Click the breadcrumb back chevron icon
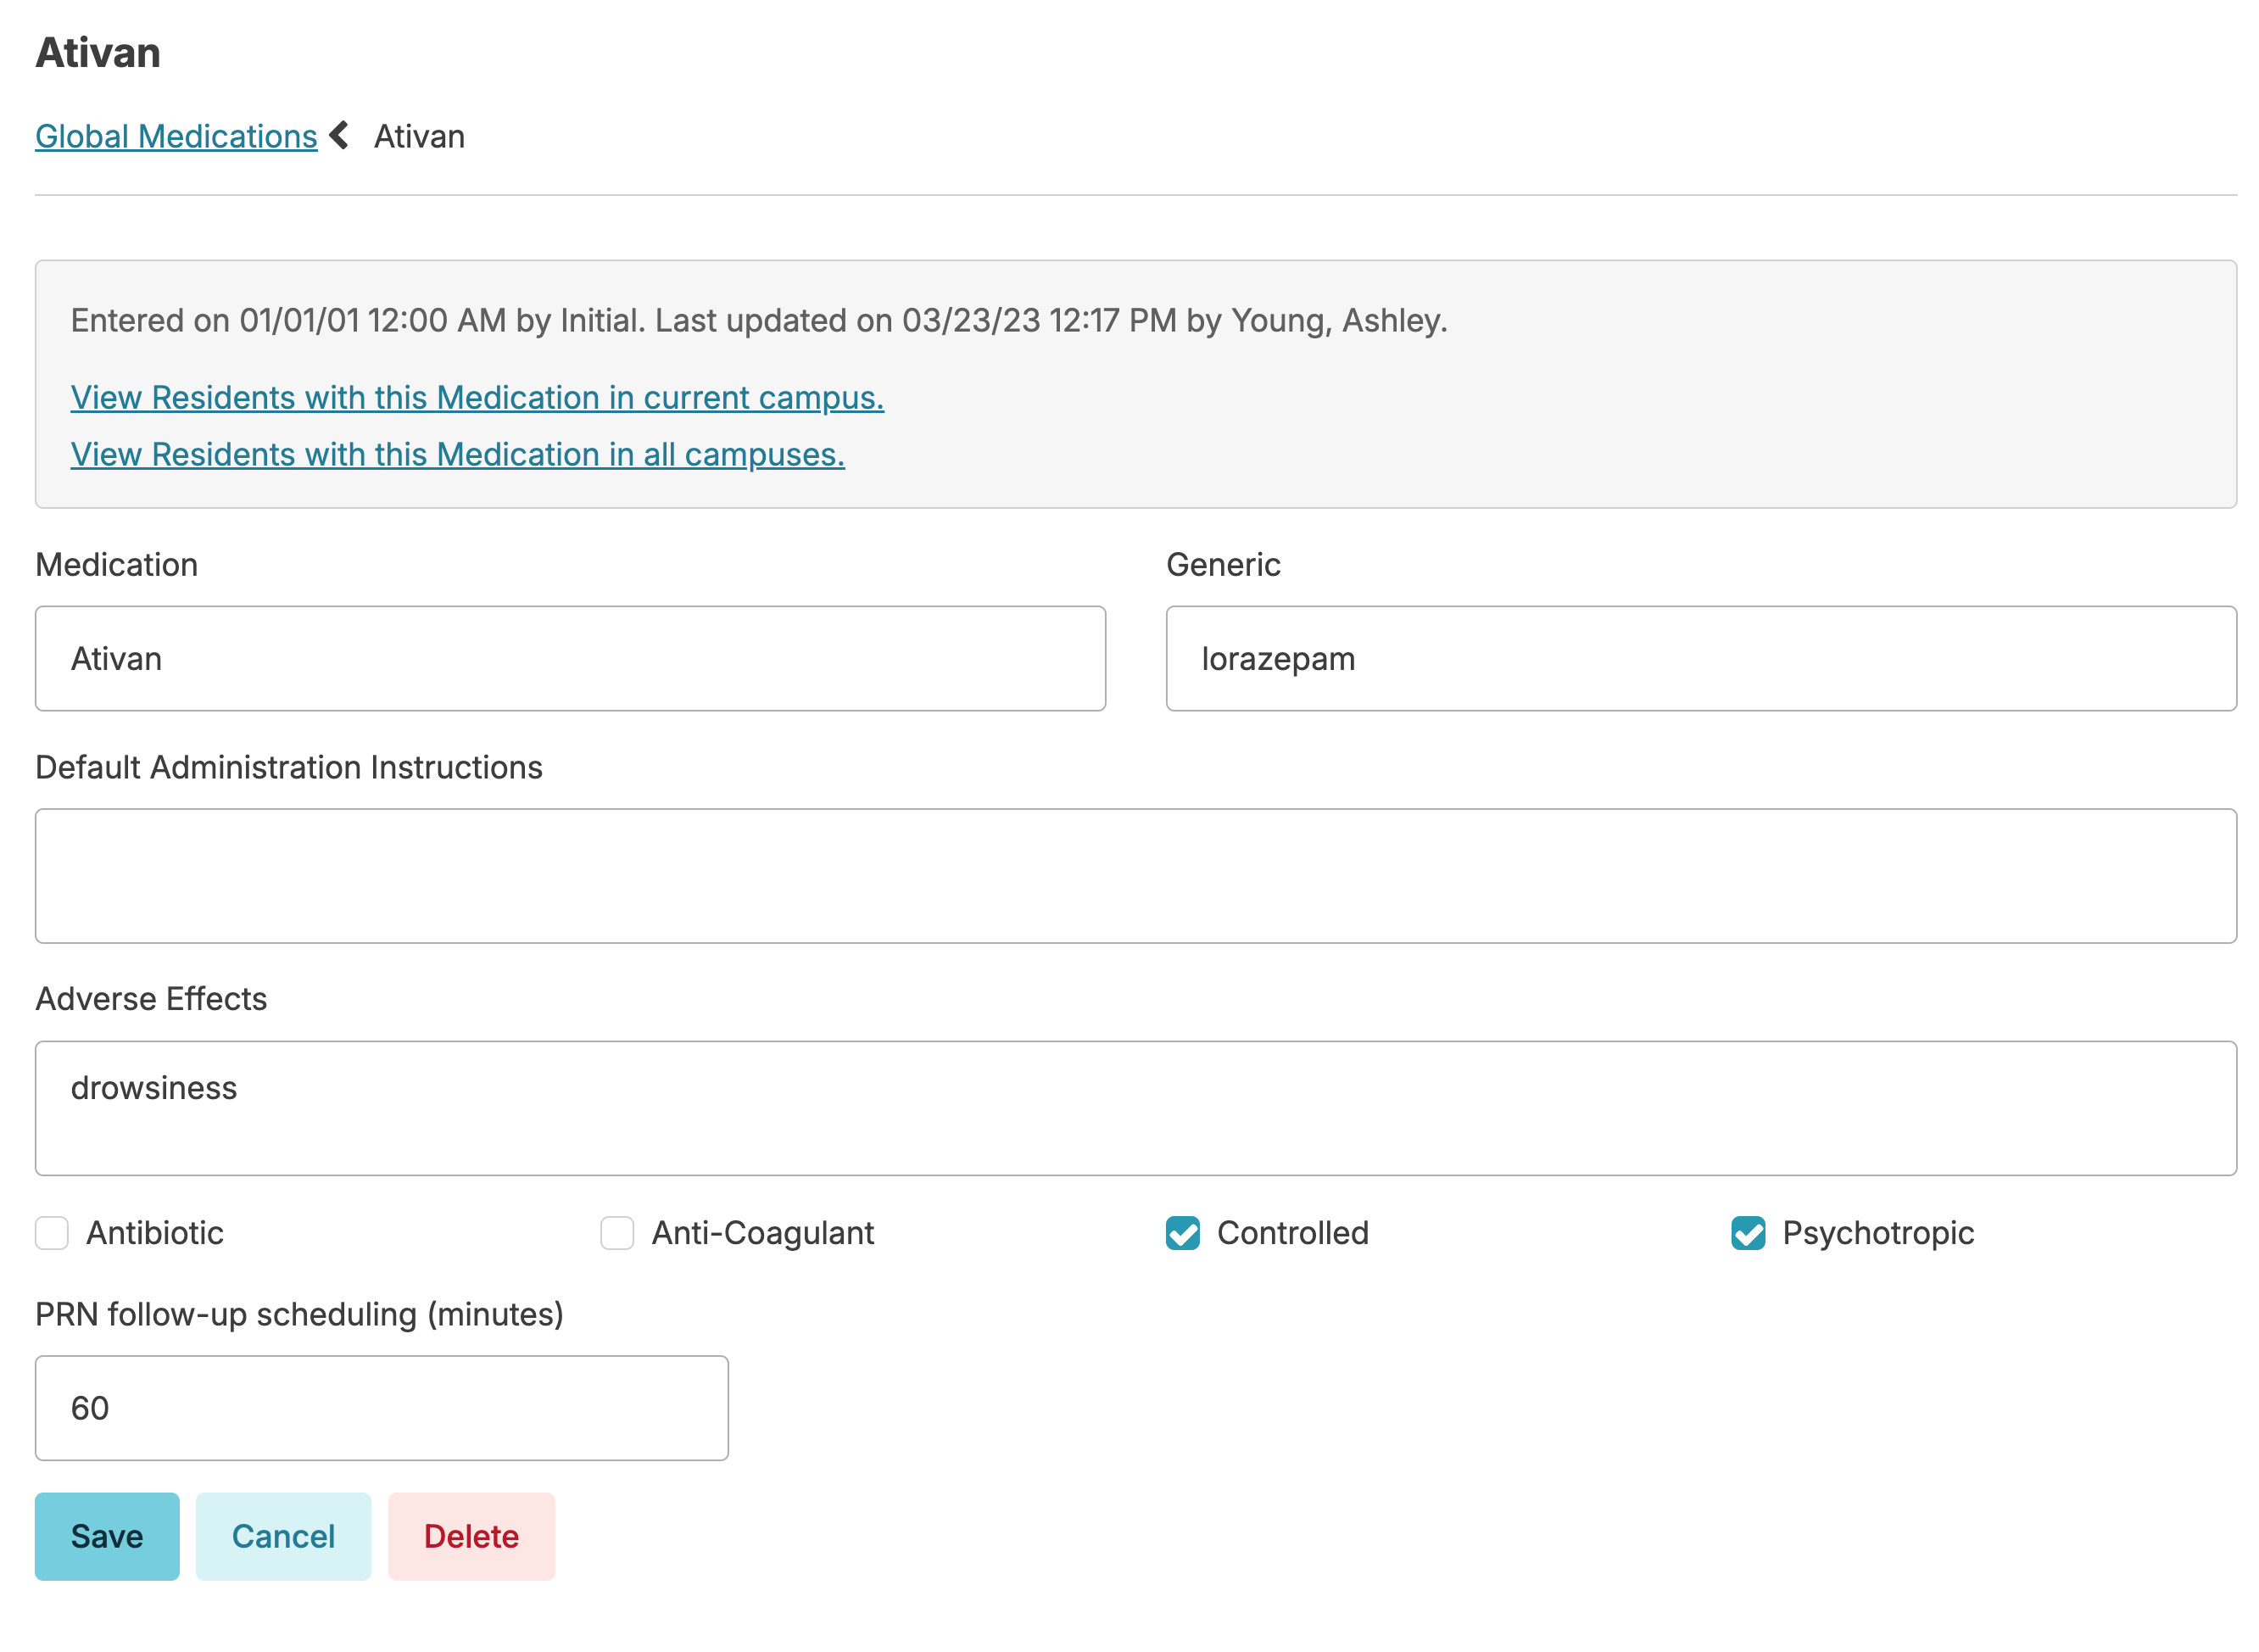Image resolution: width=2259 pixels, height=1652 pixels. tap(339, 135)
